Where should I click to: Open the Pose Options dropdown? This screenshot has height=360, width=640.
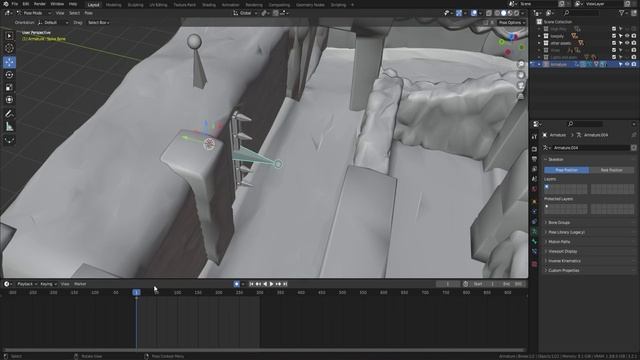[512, 23]
